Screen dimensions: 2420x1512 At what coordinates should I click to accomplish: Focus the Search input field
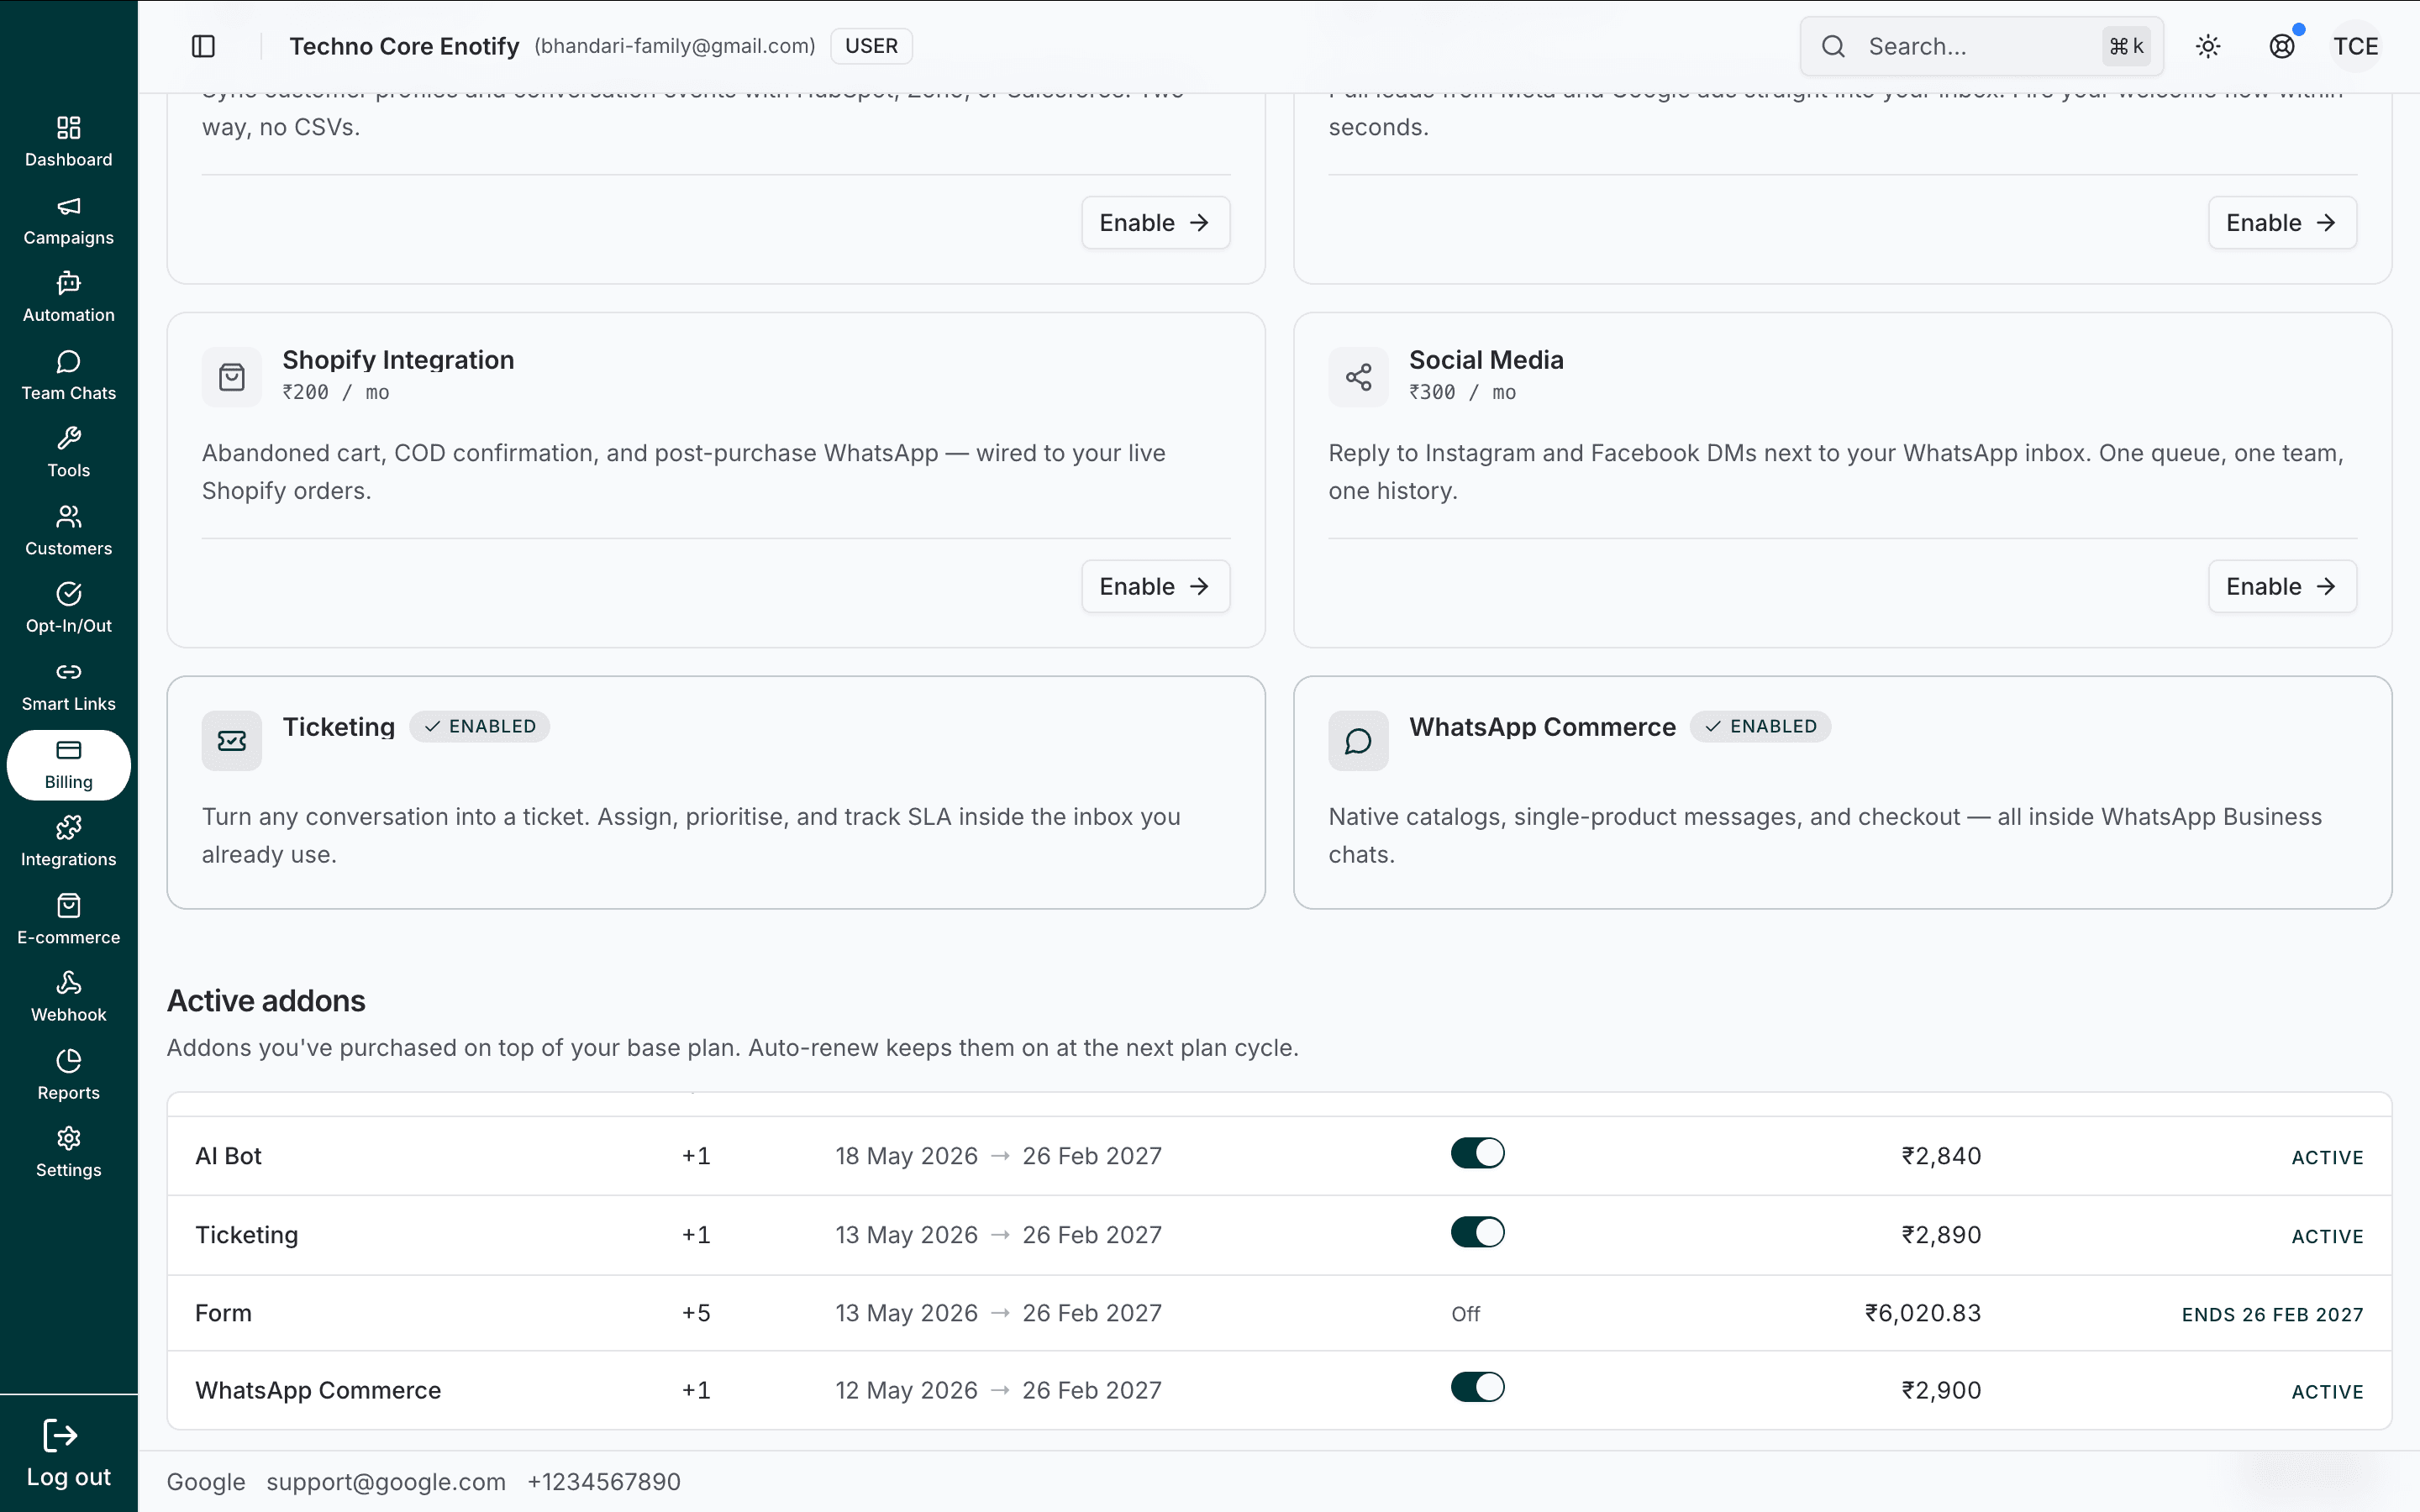pos(1981,46)
